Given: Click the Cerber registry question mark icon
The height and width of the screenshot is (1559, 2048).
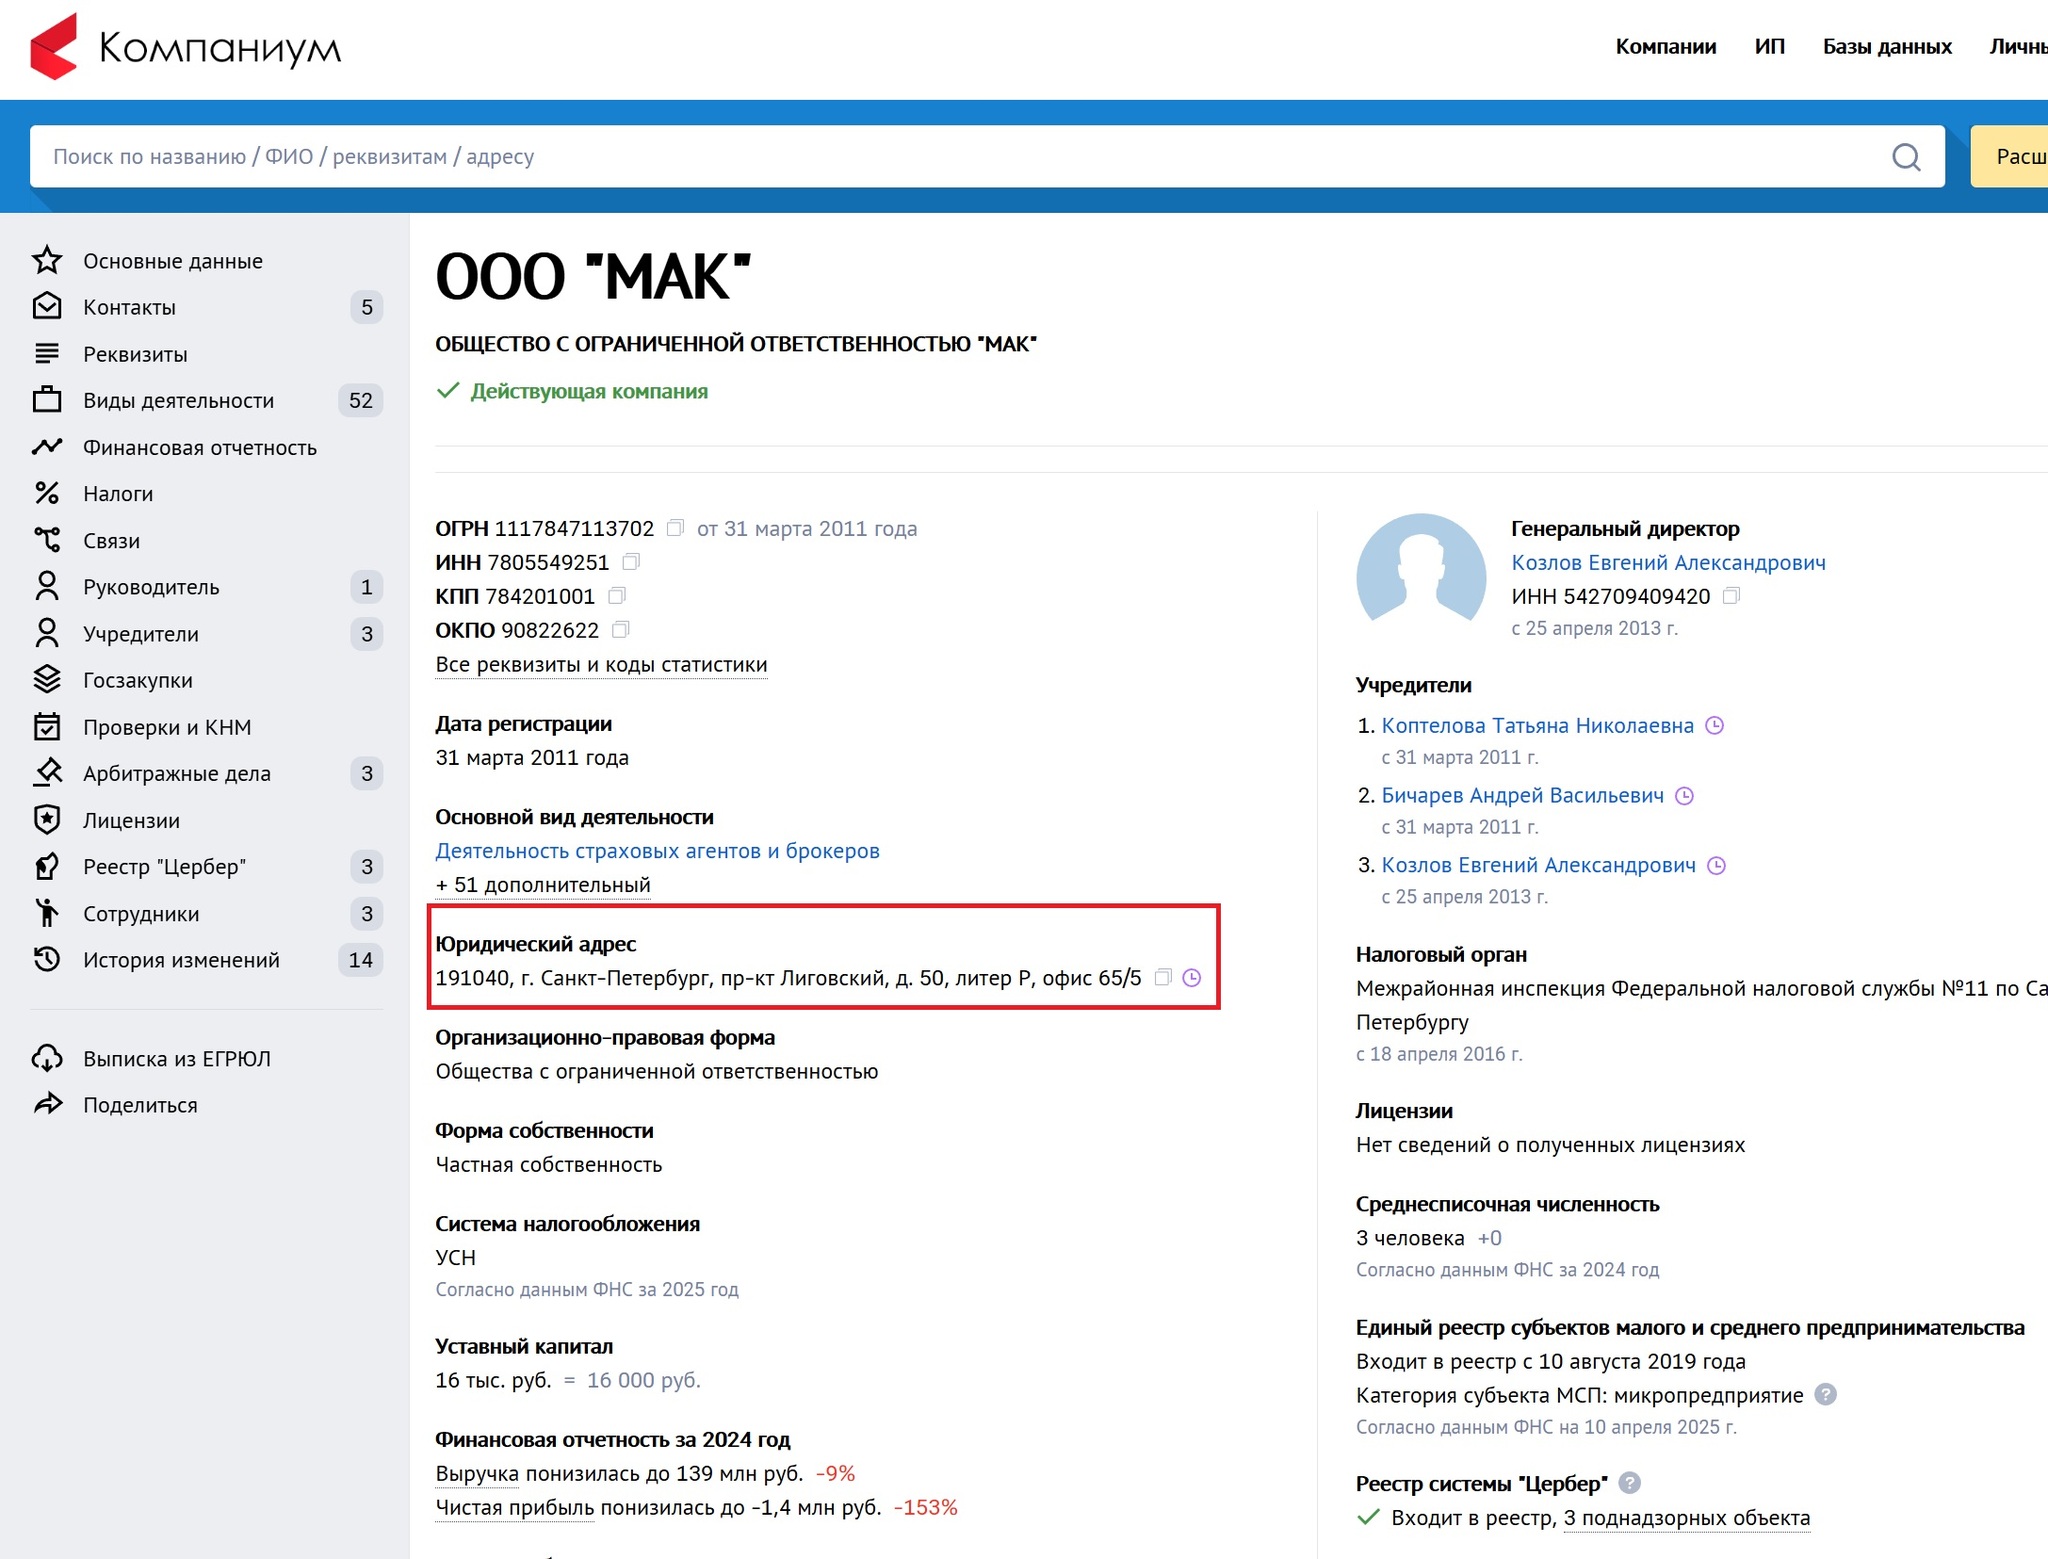Looking at the screenshot, I should pos(1629,1483).
